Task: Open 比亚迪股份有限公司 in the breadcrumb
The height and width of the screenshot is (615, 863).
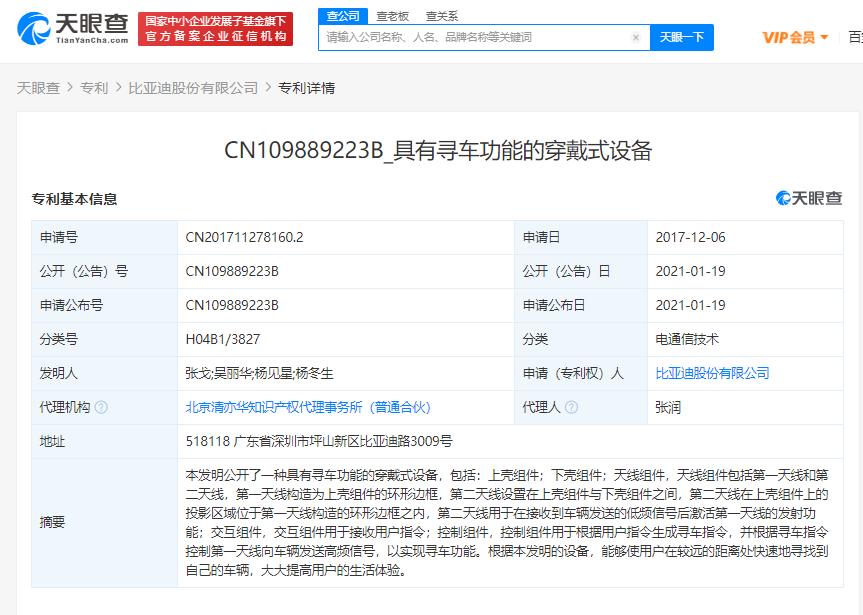Action: [x=193, y=88]
